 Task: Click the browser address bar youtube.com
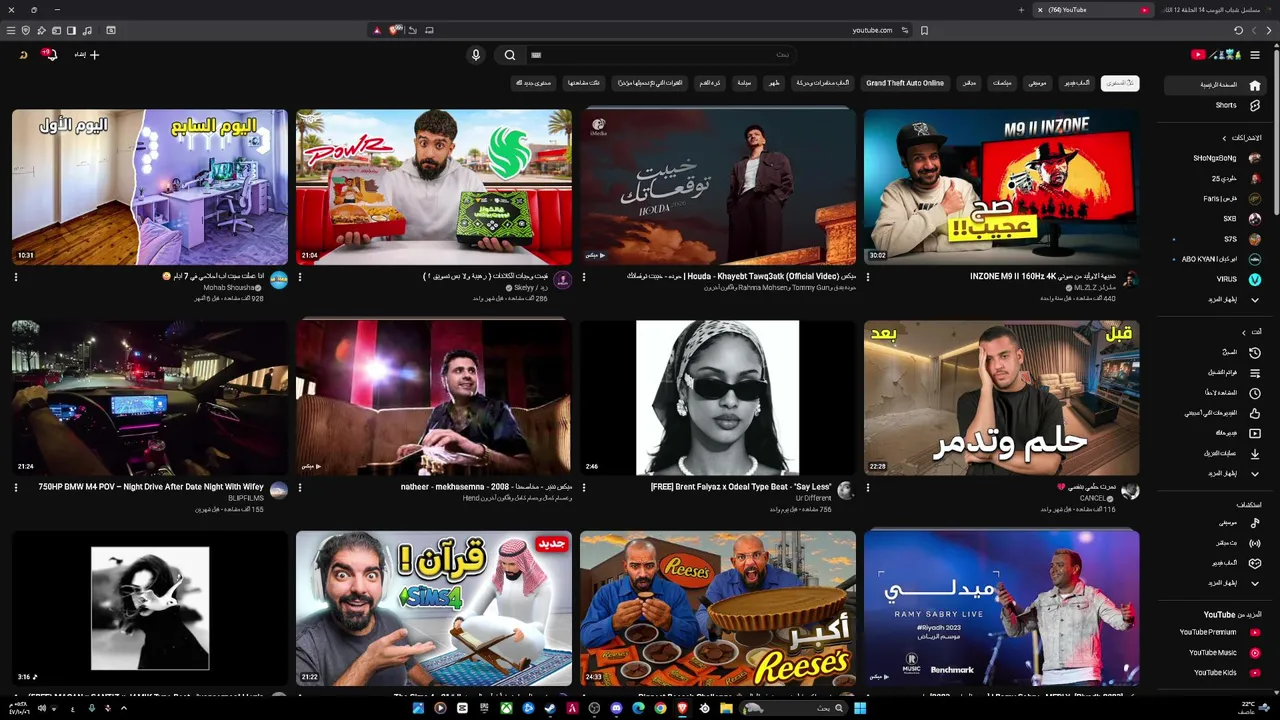point(872,30)
